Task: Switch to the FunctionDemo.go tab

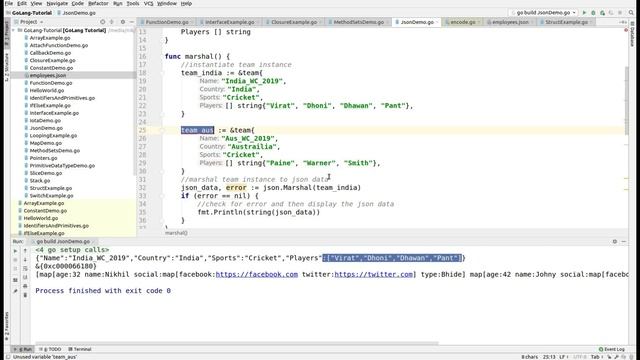Action: tap(167, 22)
